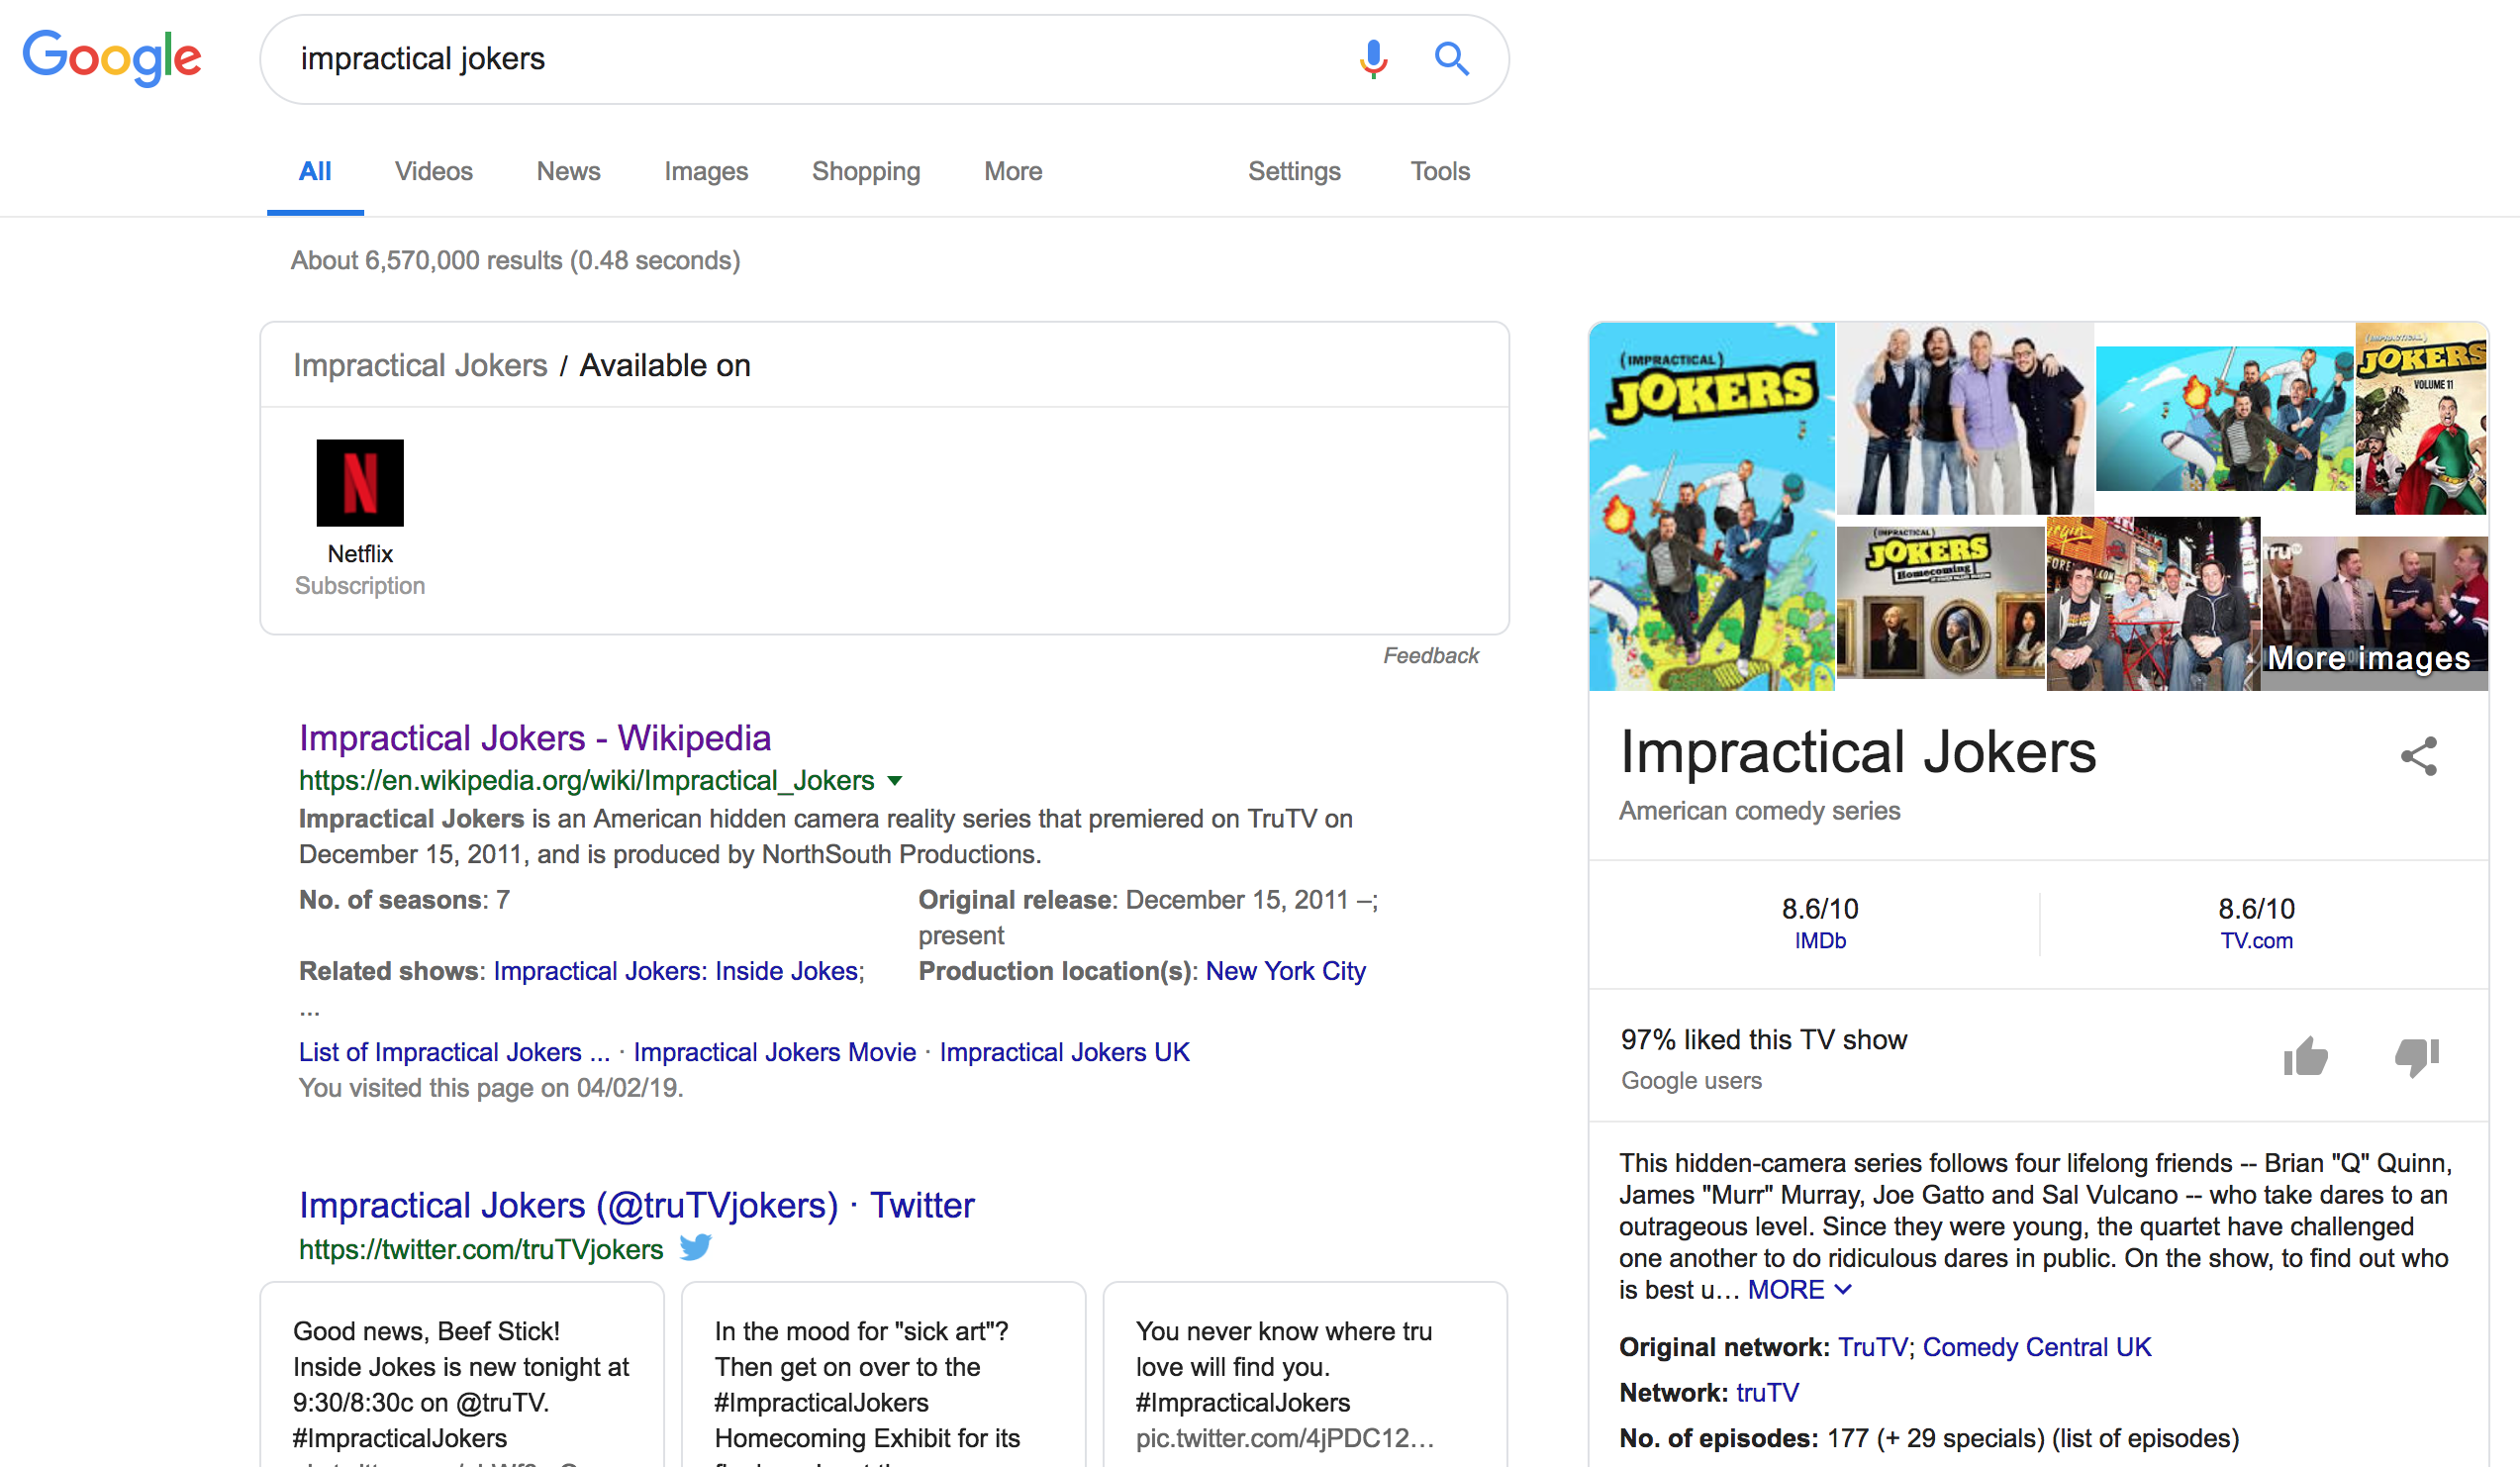The width and height of the screenshot is (2520, 1467).
Task: Give the TV show a thumbs down
Action: click(2417, 1056)
